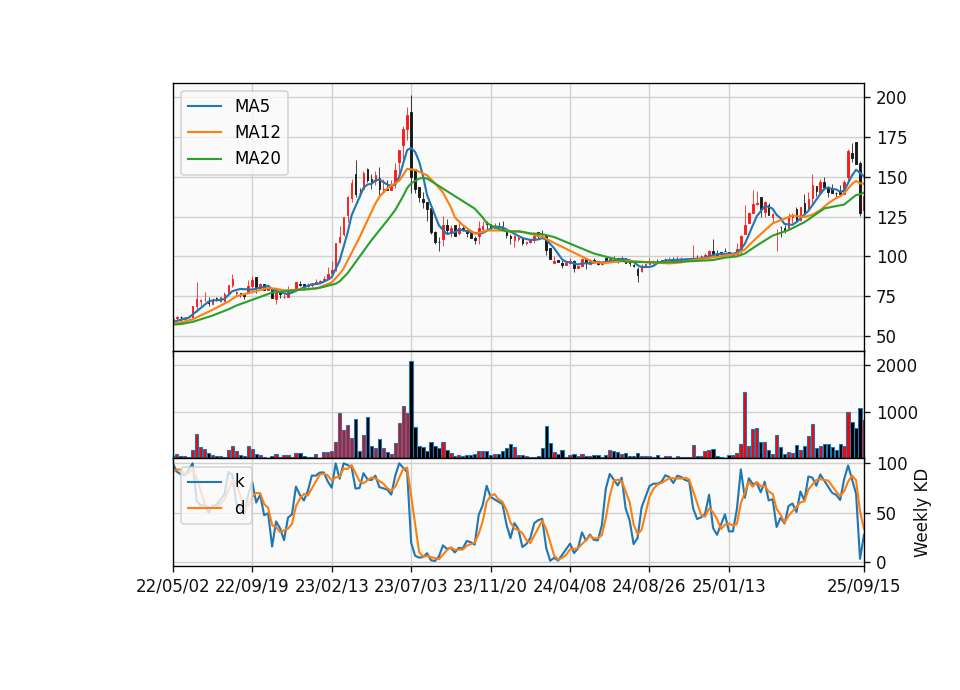Image resolution: width=960 pixels, height=690 pixels.
Task: Click the 22/09/19 date tick label
Action: 252,587
